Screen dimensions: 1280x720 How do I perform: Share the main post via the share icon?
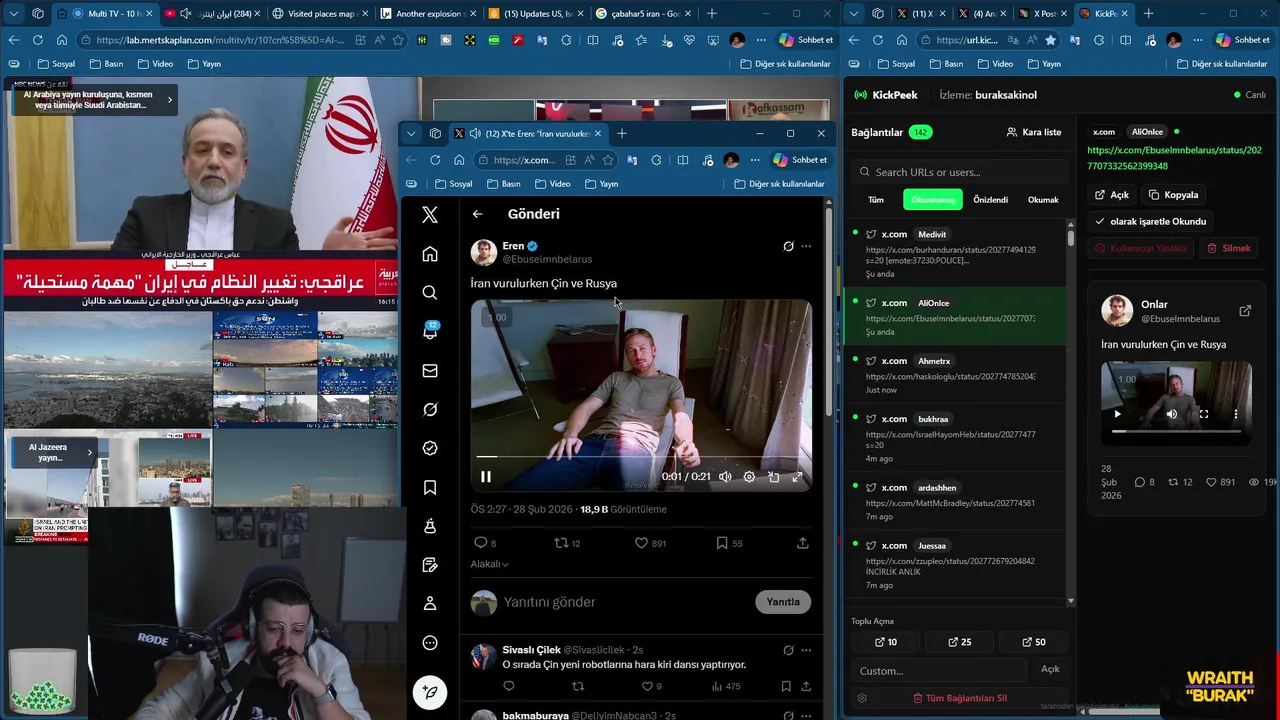[x=802, y=543]
